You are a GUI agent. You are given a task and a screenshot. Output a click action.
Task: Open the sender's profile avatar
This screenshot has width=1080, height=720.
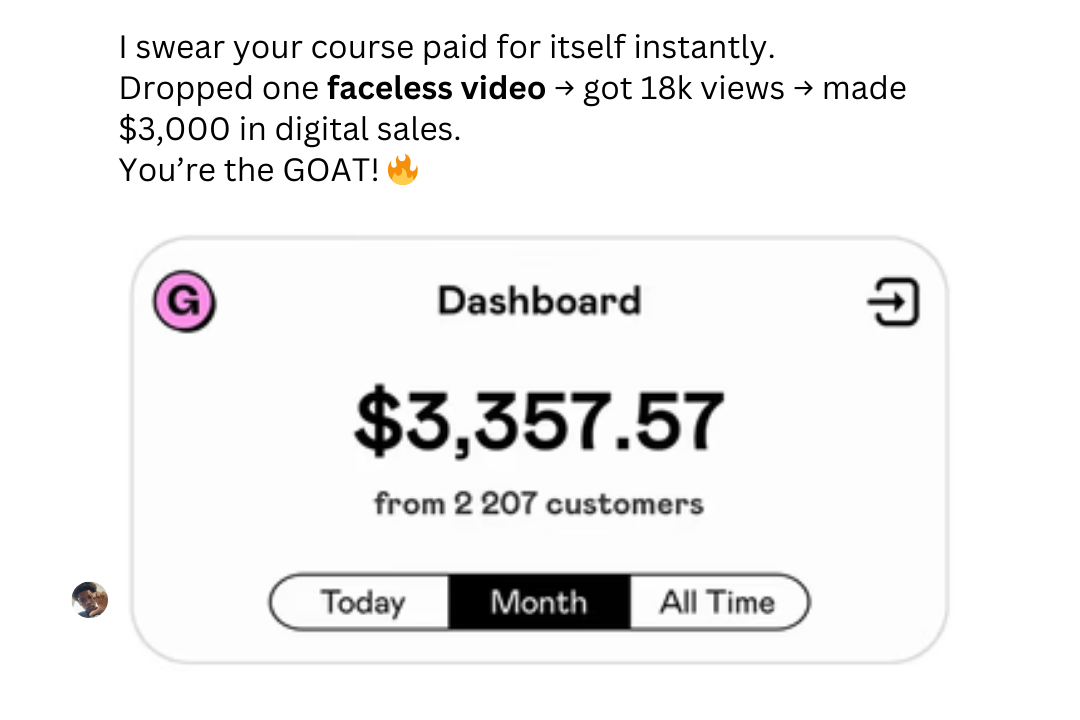click(90, 600)
